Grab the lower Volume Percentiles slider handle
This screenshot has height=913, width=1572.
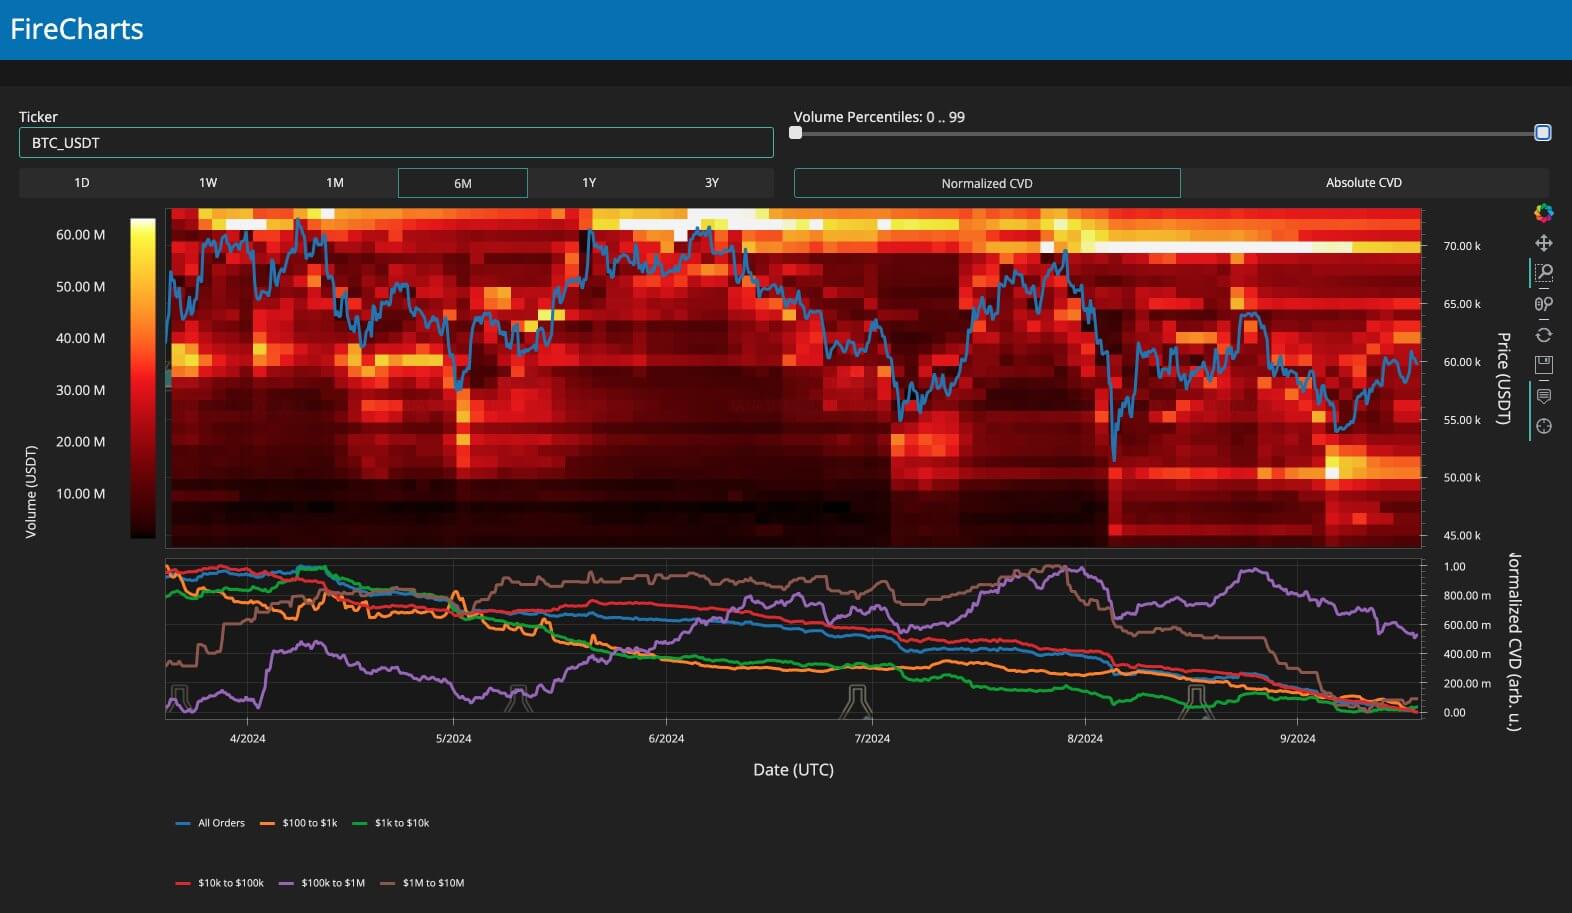tap(796, 132)
